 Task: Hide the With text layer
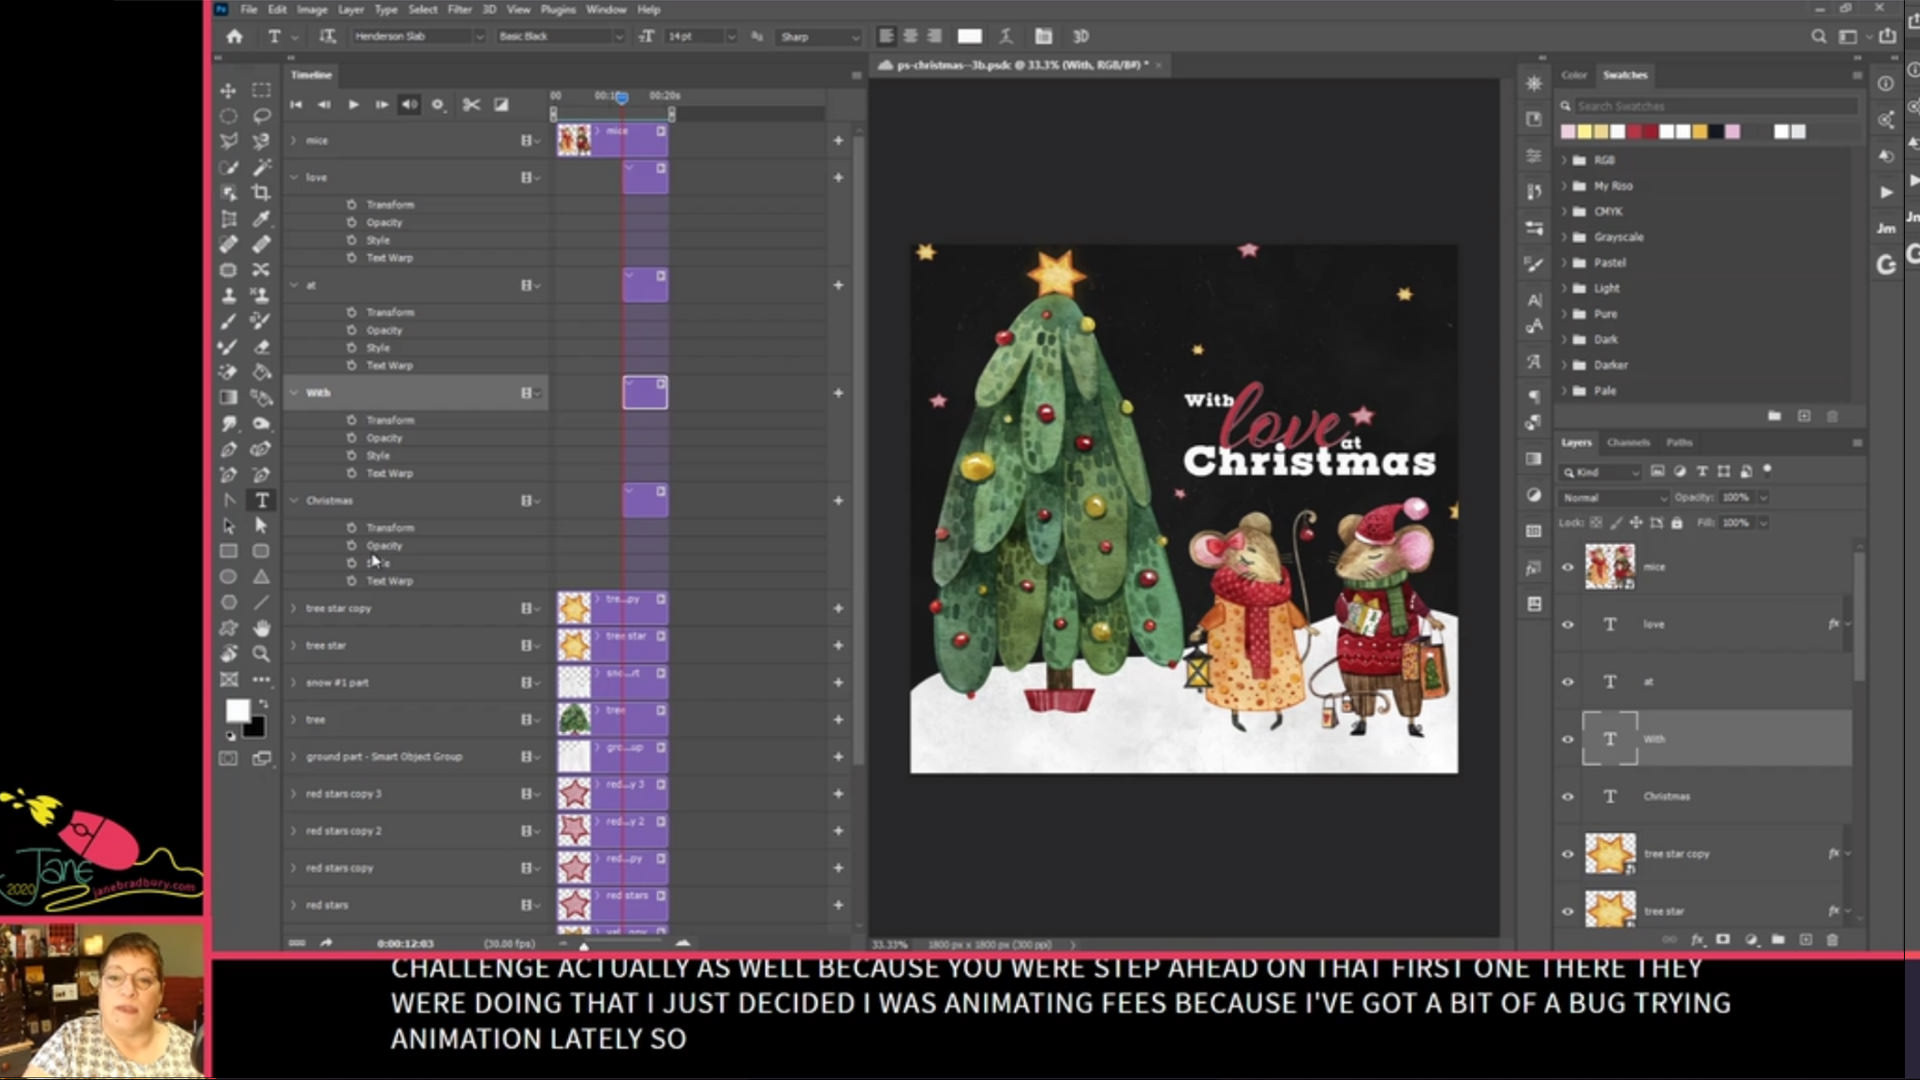pyautogui.click(x=1568, y=739)
